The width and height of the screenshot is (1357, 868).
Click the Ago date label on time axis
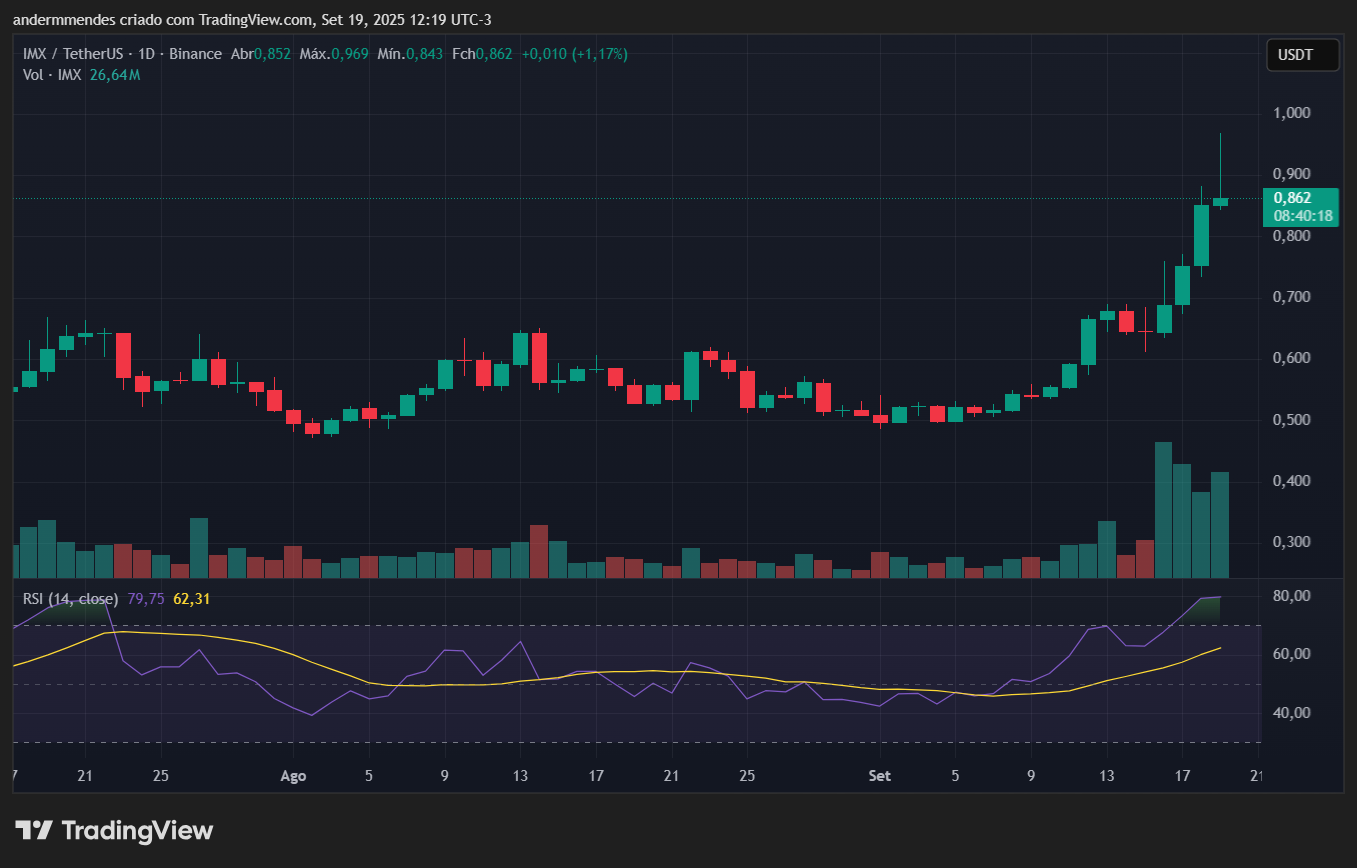(293, 776)
